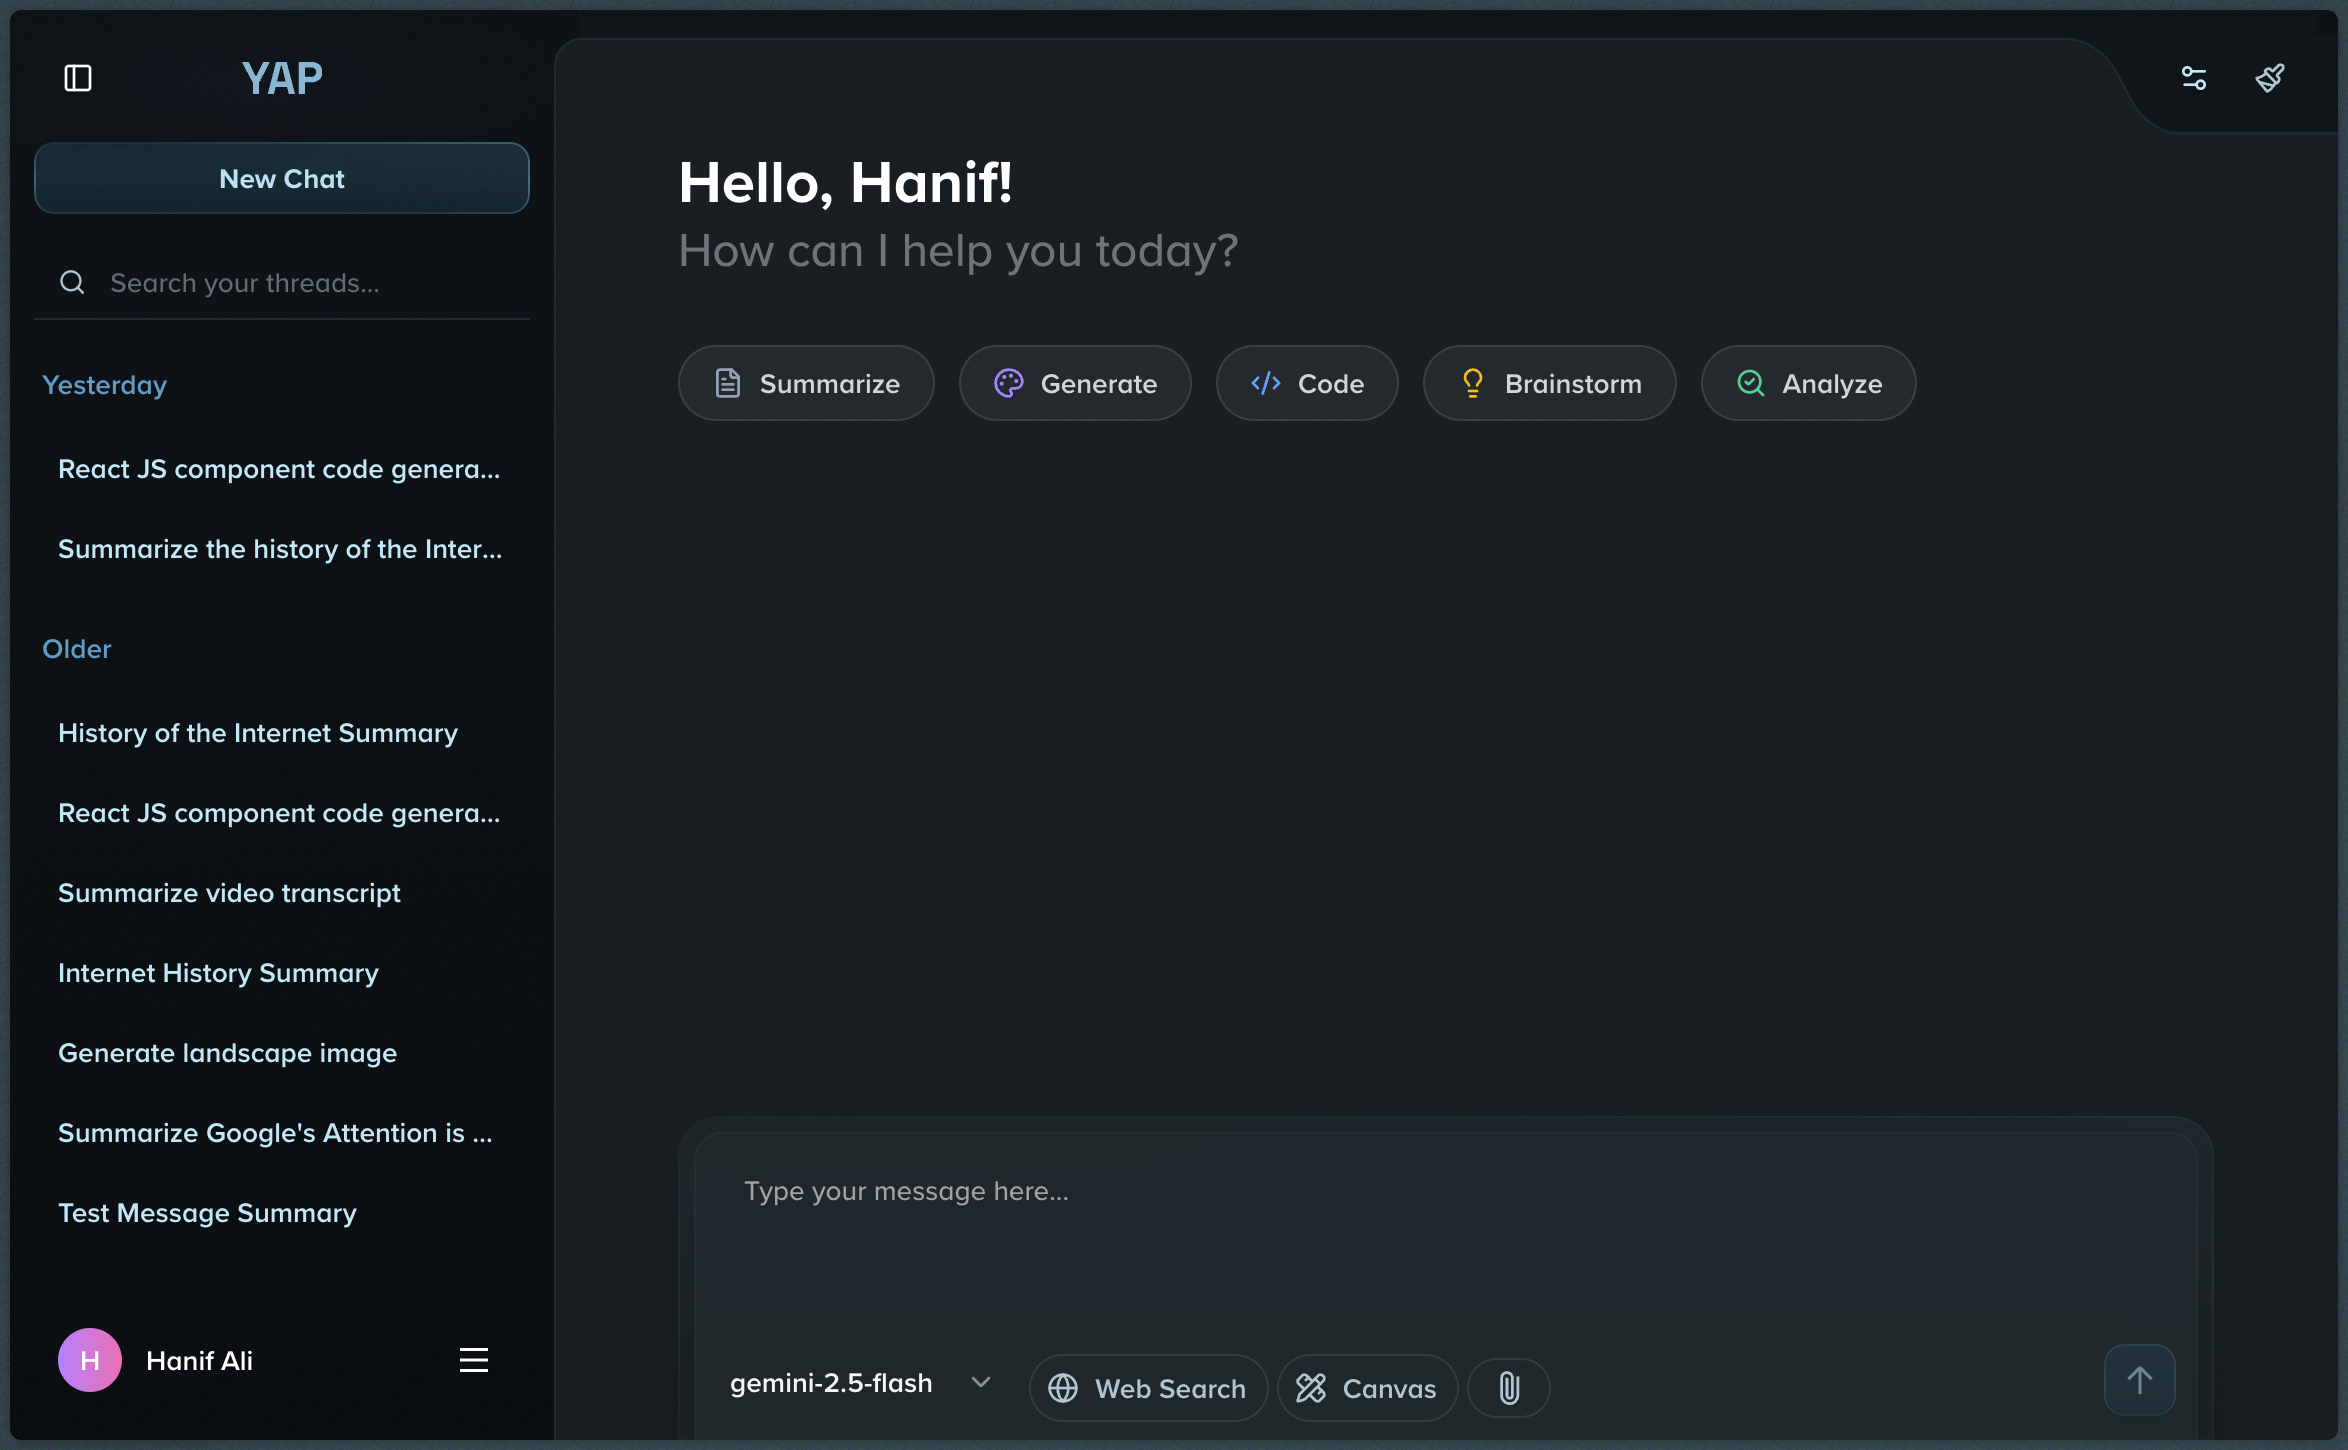Open the Generate landscape image thread
Viewport: 2348px width, 1450px height.
[227, 1053]
